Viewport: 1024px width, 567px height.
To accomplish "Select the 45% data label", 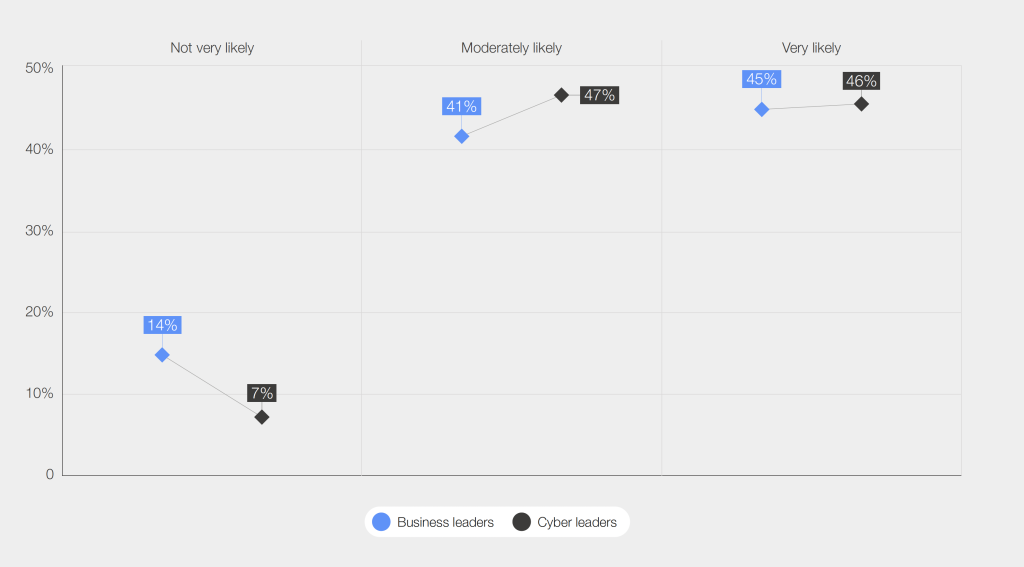I will click(x=761, y=79).
